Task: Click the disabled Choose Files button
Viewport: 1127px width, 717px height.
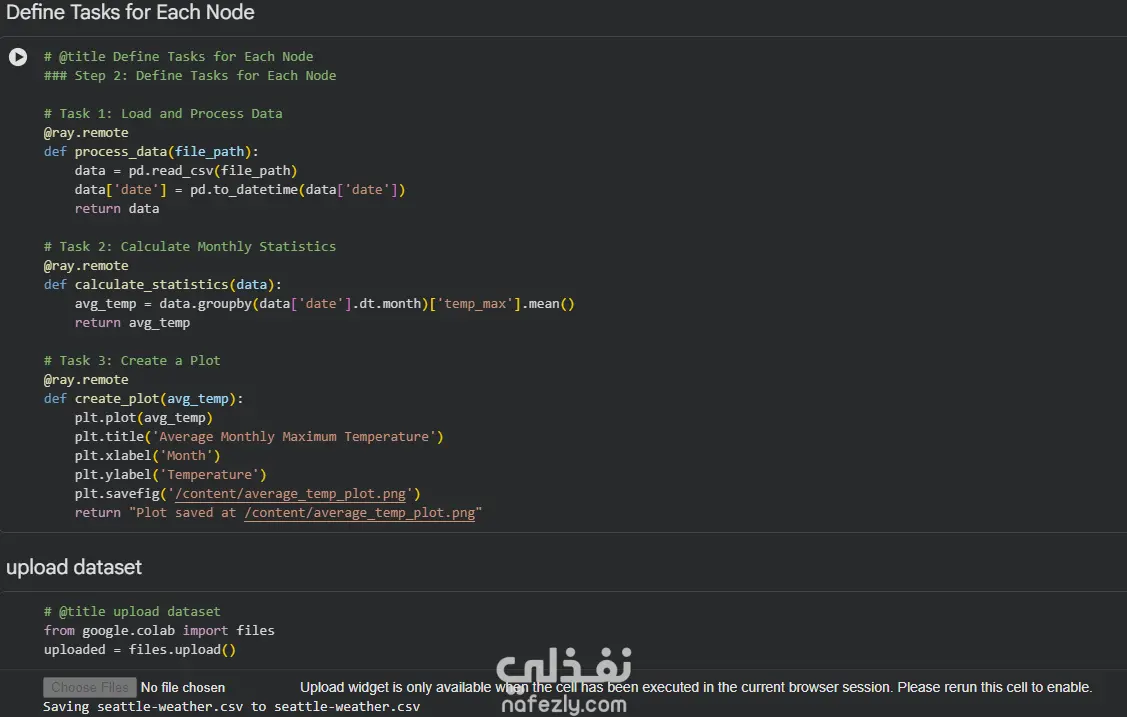Action: click(90, 688)
